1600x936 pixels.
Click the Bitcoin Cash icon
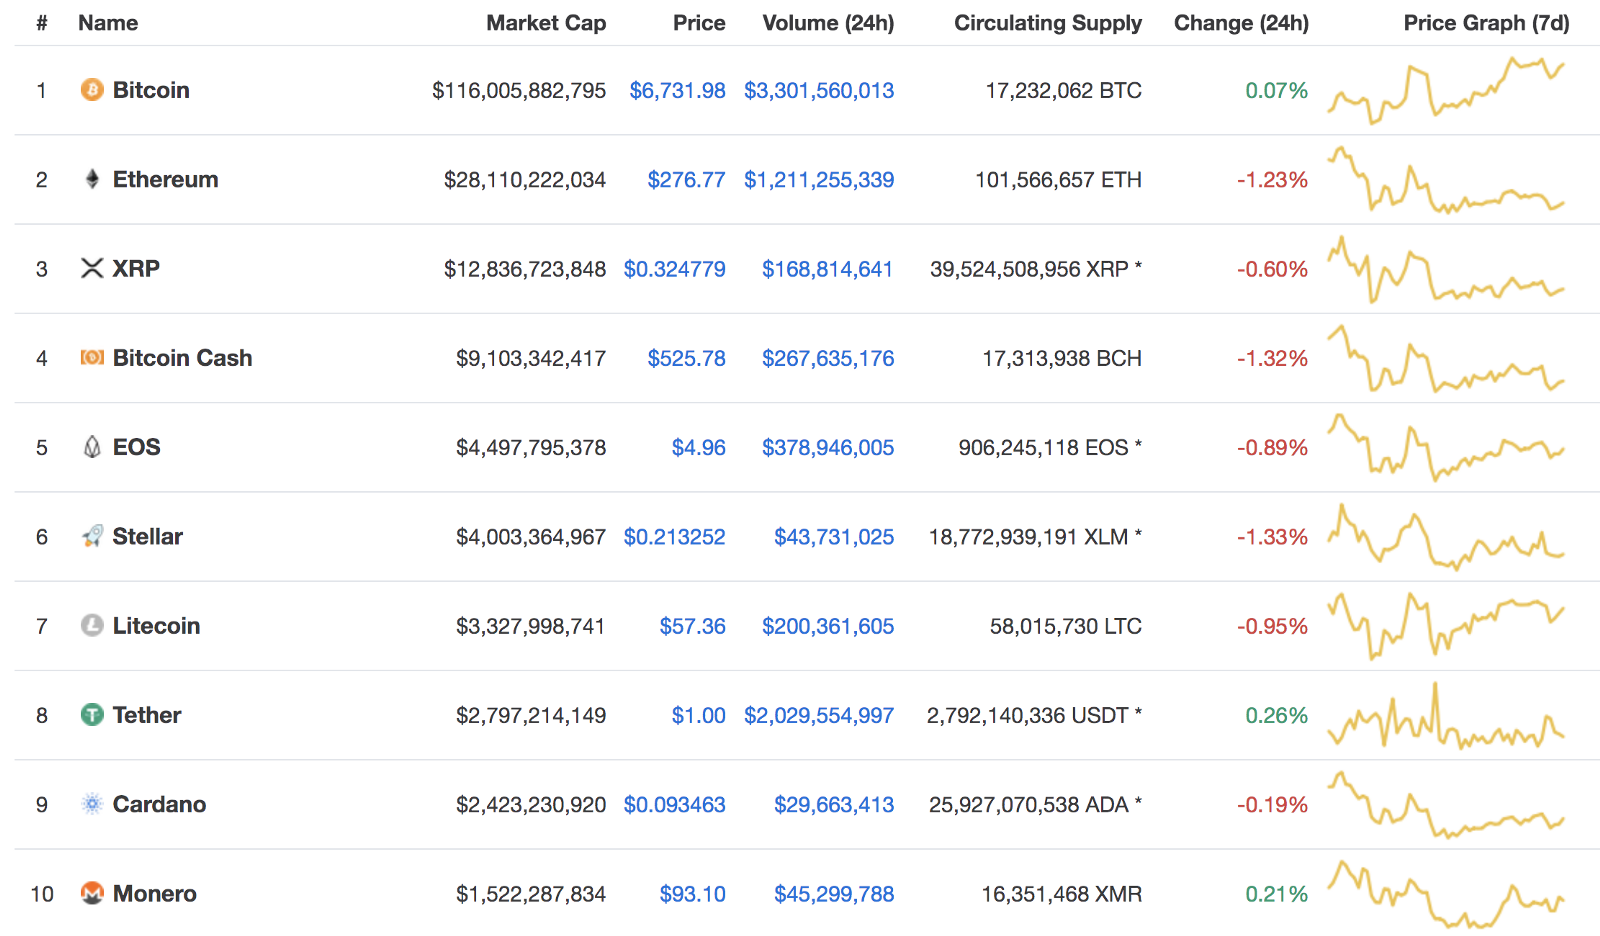(92, 358)
